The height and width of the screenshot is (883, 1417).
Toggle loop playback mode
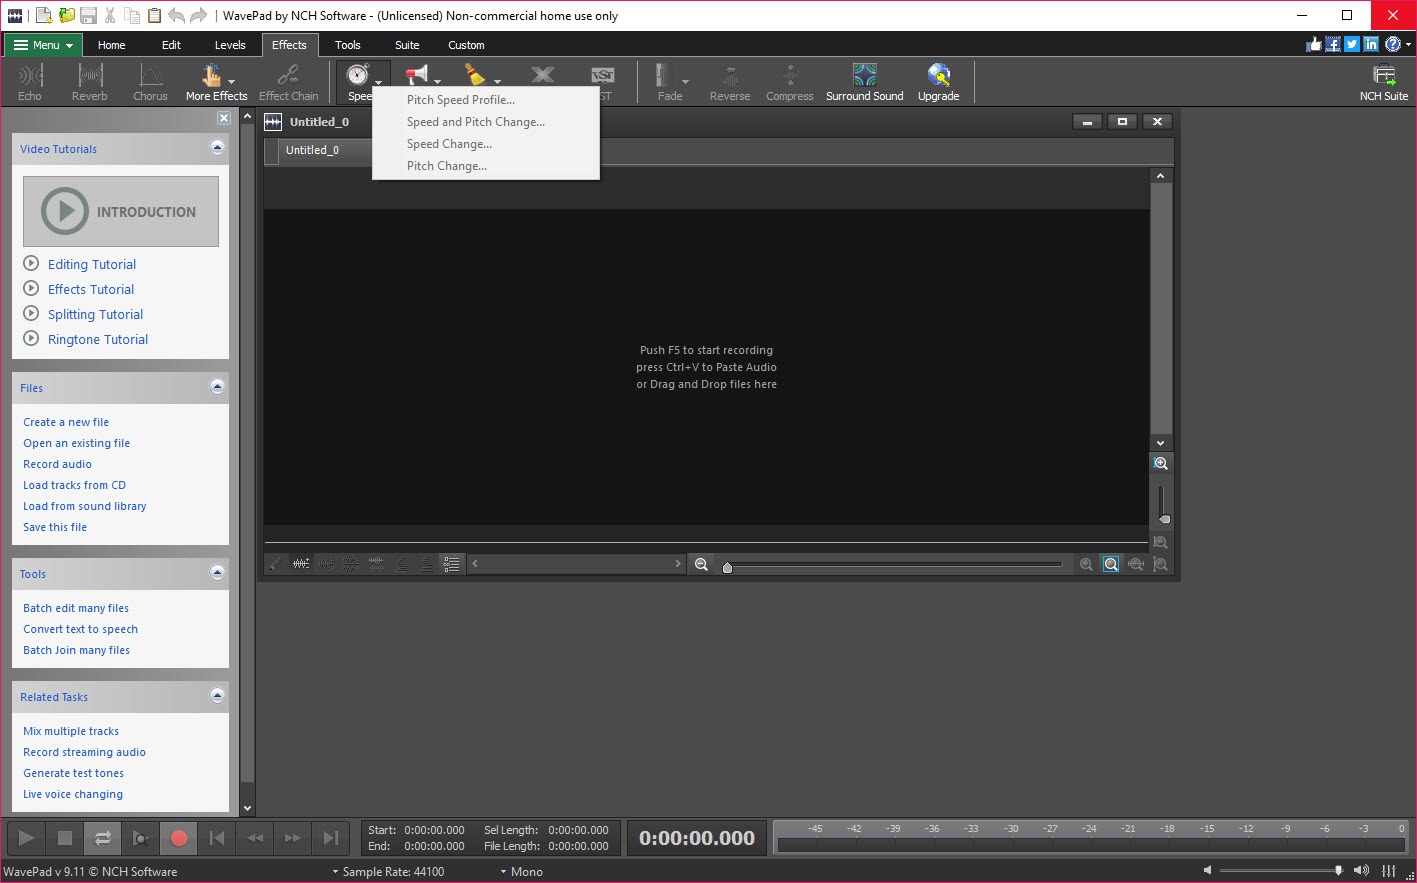[103, 838]
